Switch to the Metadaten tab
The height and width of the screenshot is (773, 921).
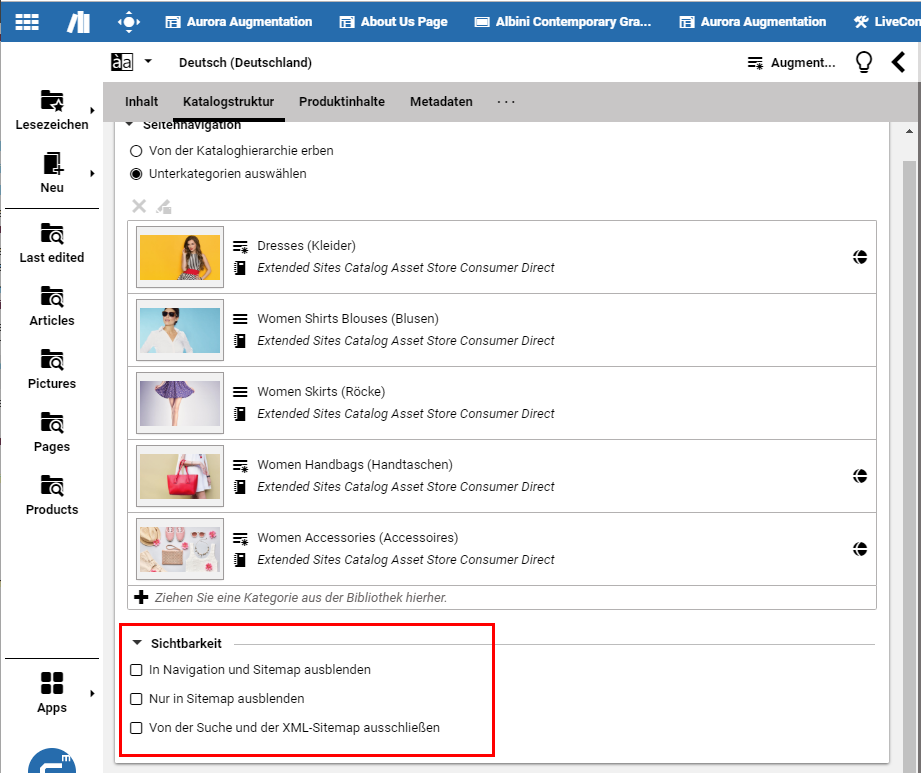point(441,102)
